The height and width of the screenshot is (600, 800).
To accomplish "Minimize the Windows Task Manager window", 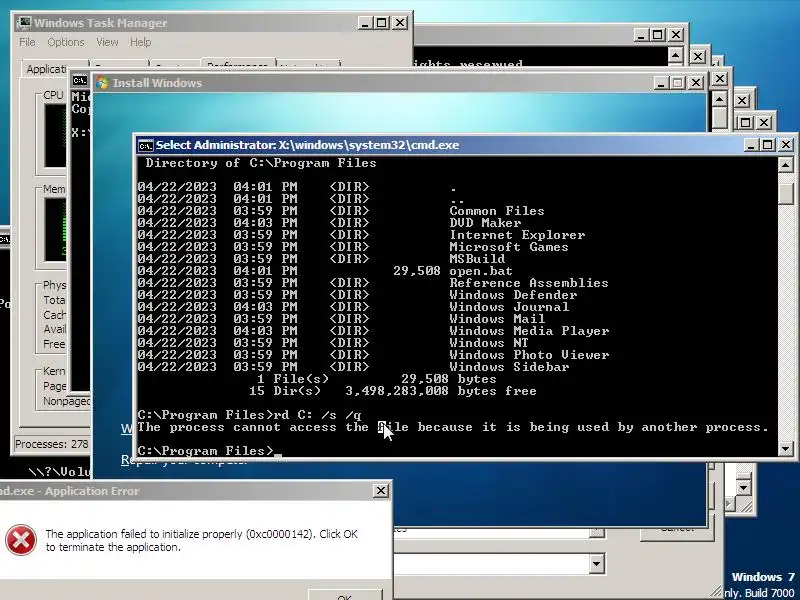I will pyautogui.click(x=365, y=23).
